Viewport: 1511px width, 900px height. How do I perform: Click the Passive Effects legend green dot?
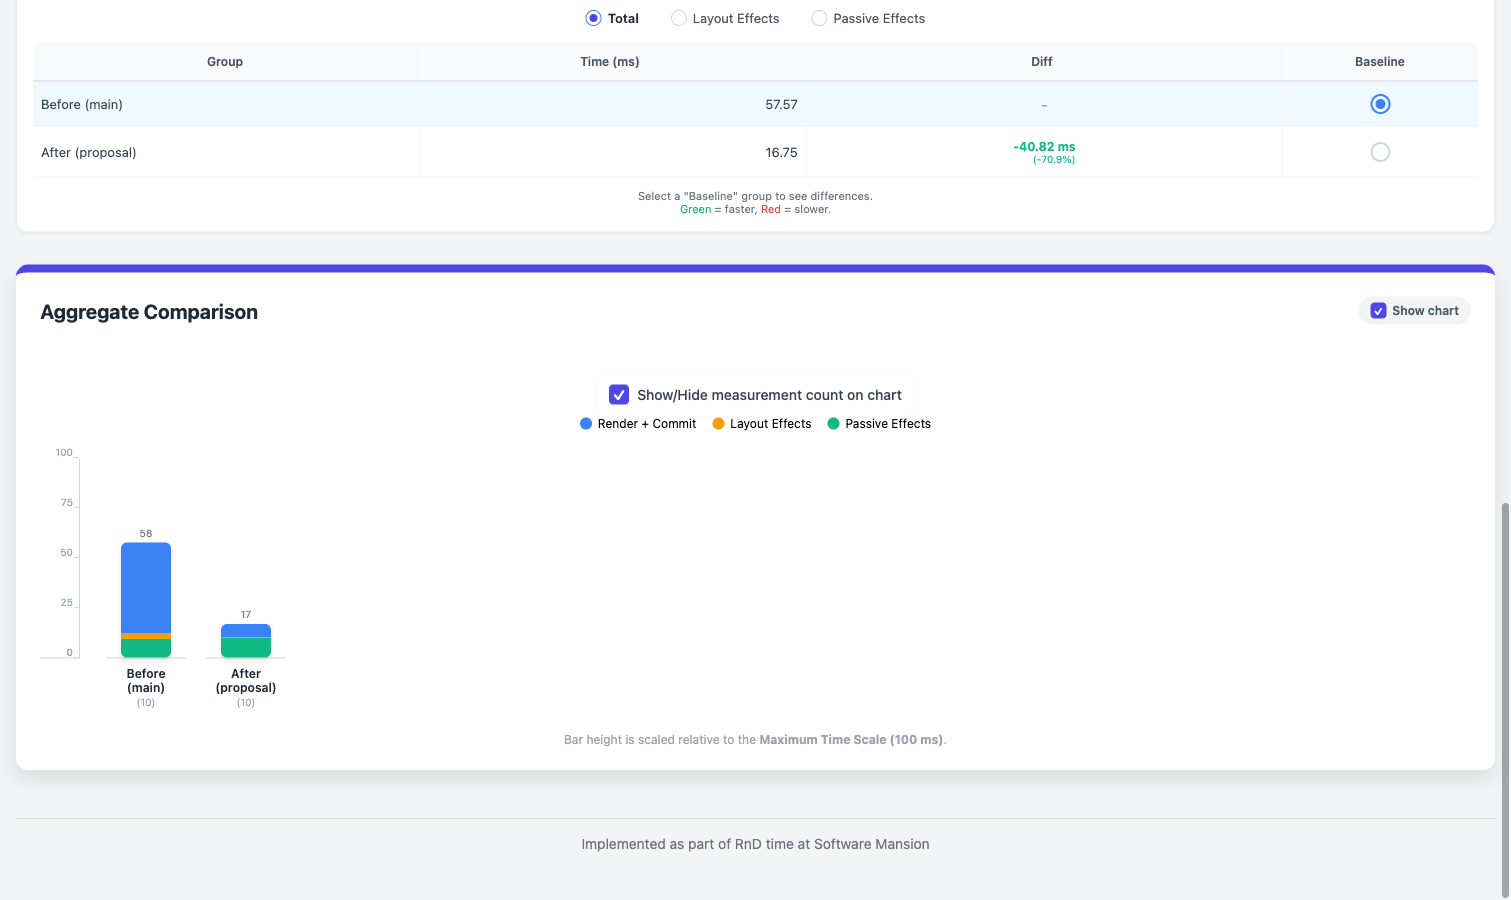pyautogui.click(x=833, y=424)
